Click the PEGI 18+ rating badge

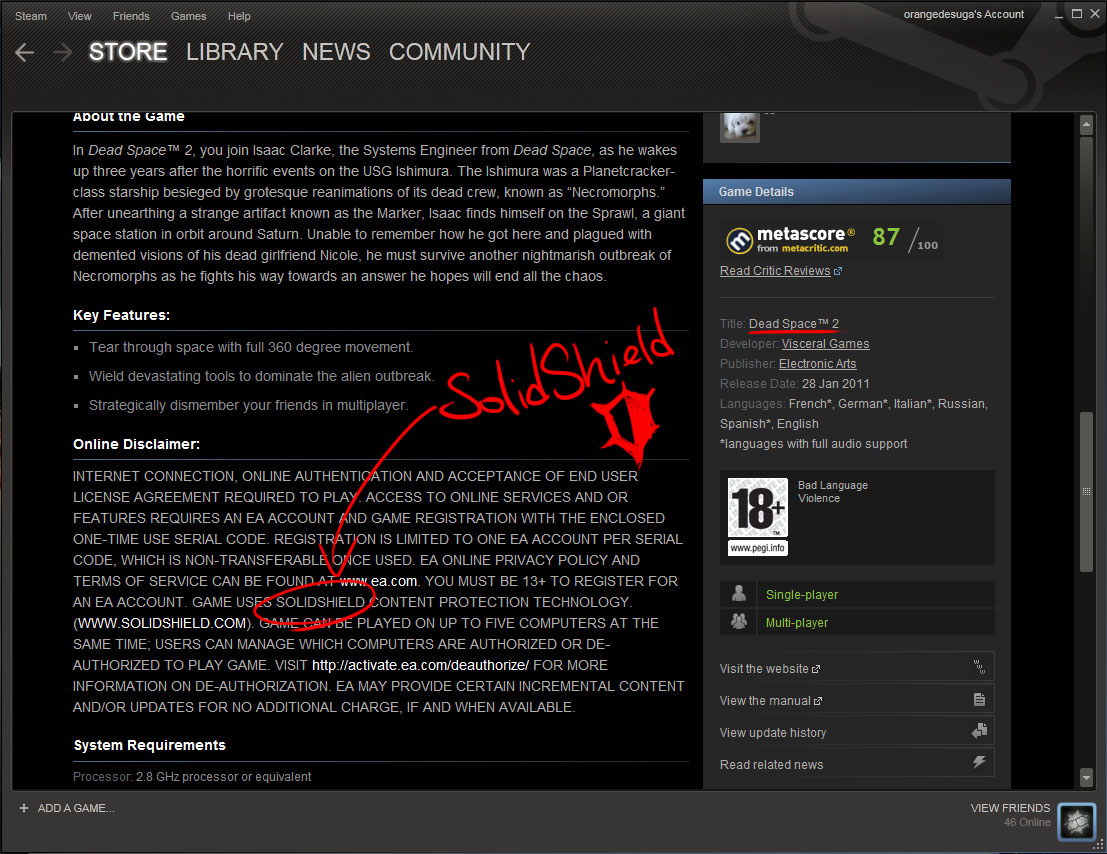757,516
